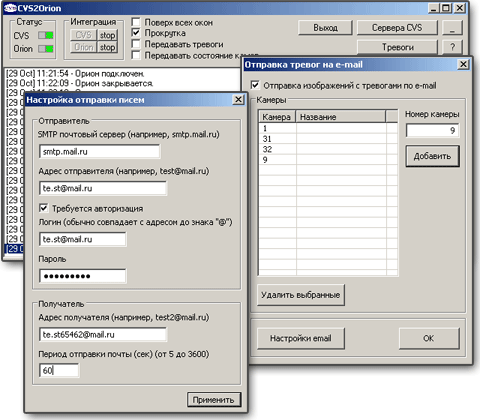Open the Сервера CVS window

397,28
